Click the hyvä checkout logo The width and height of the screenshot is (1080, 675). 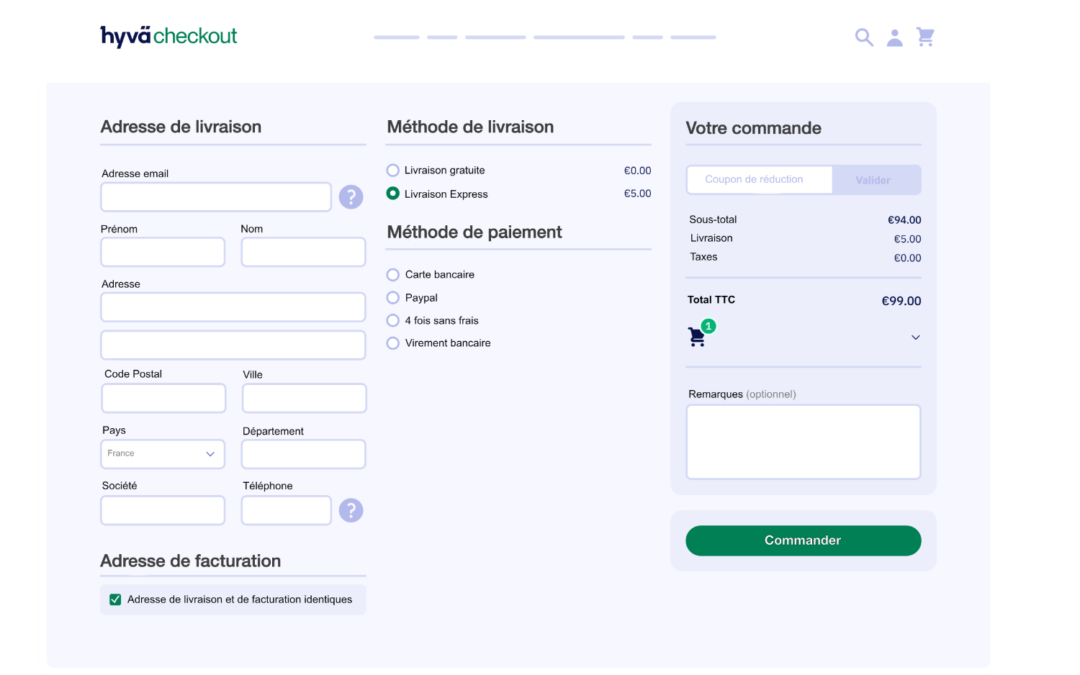point(169,36)
